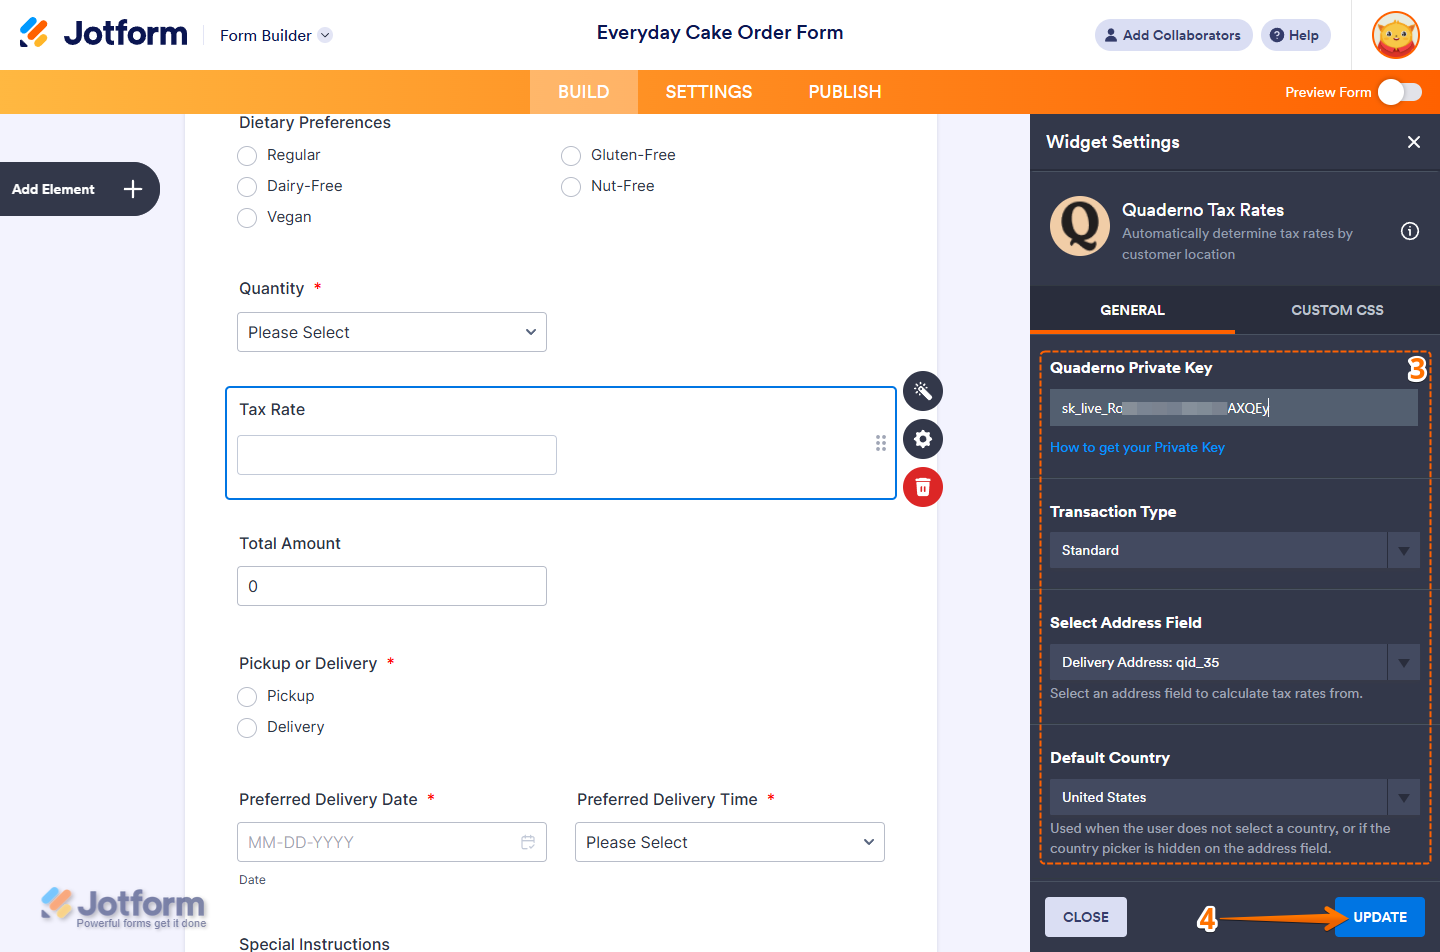This screenshot has height=952, width=1440.
Task: Choose Pickup as delivery option
Action: click(247, 696)
